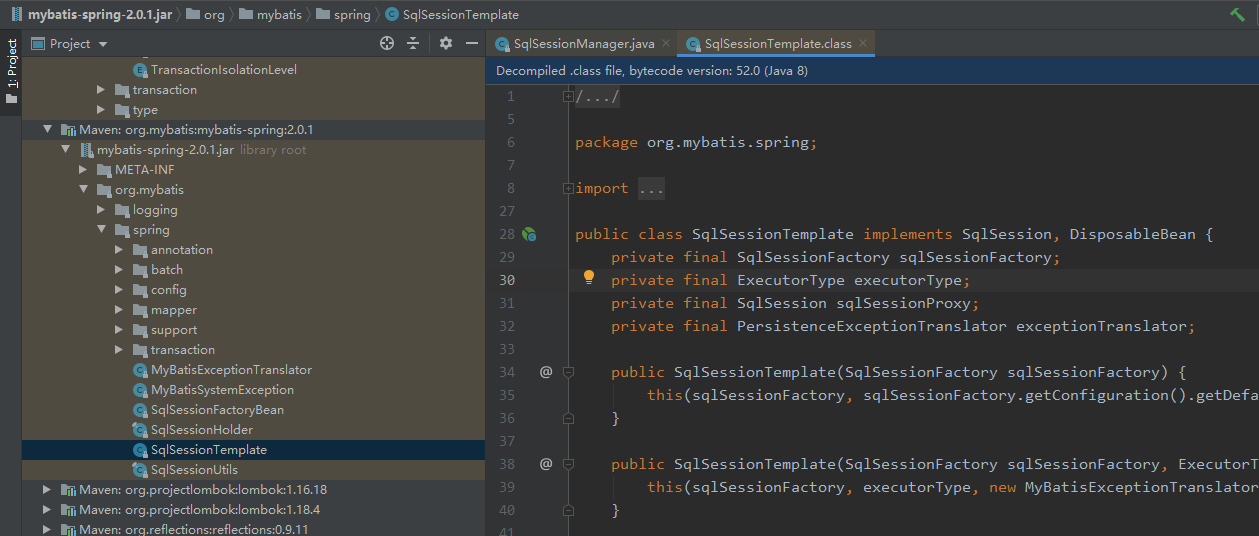Click the 1: Project side tab
This screenshot has height=536, width=1259.
tap(11, 71)
